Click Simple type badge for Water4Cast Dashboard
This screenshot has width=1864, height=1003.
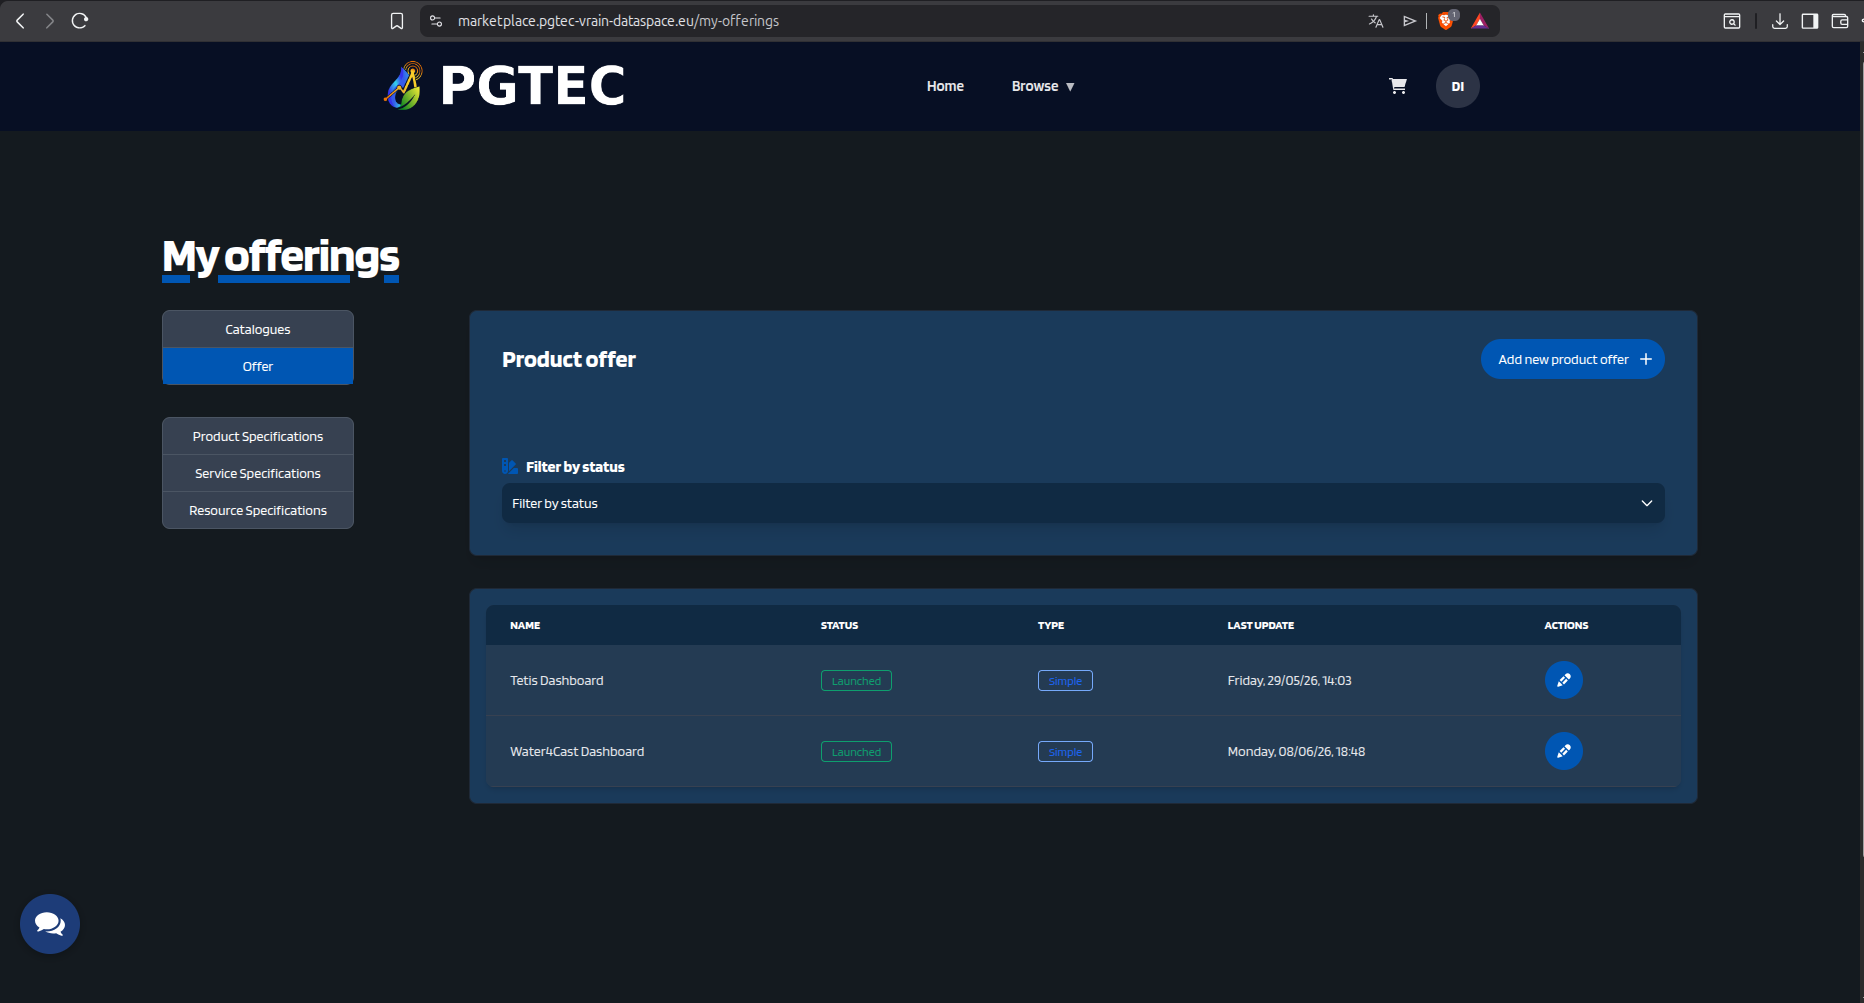point(1065,751)
